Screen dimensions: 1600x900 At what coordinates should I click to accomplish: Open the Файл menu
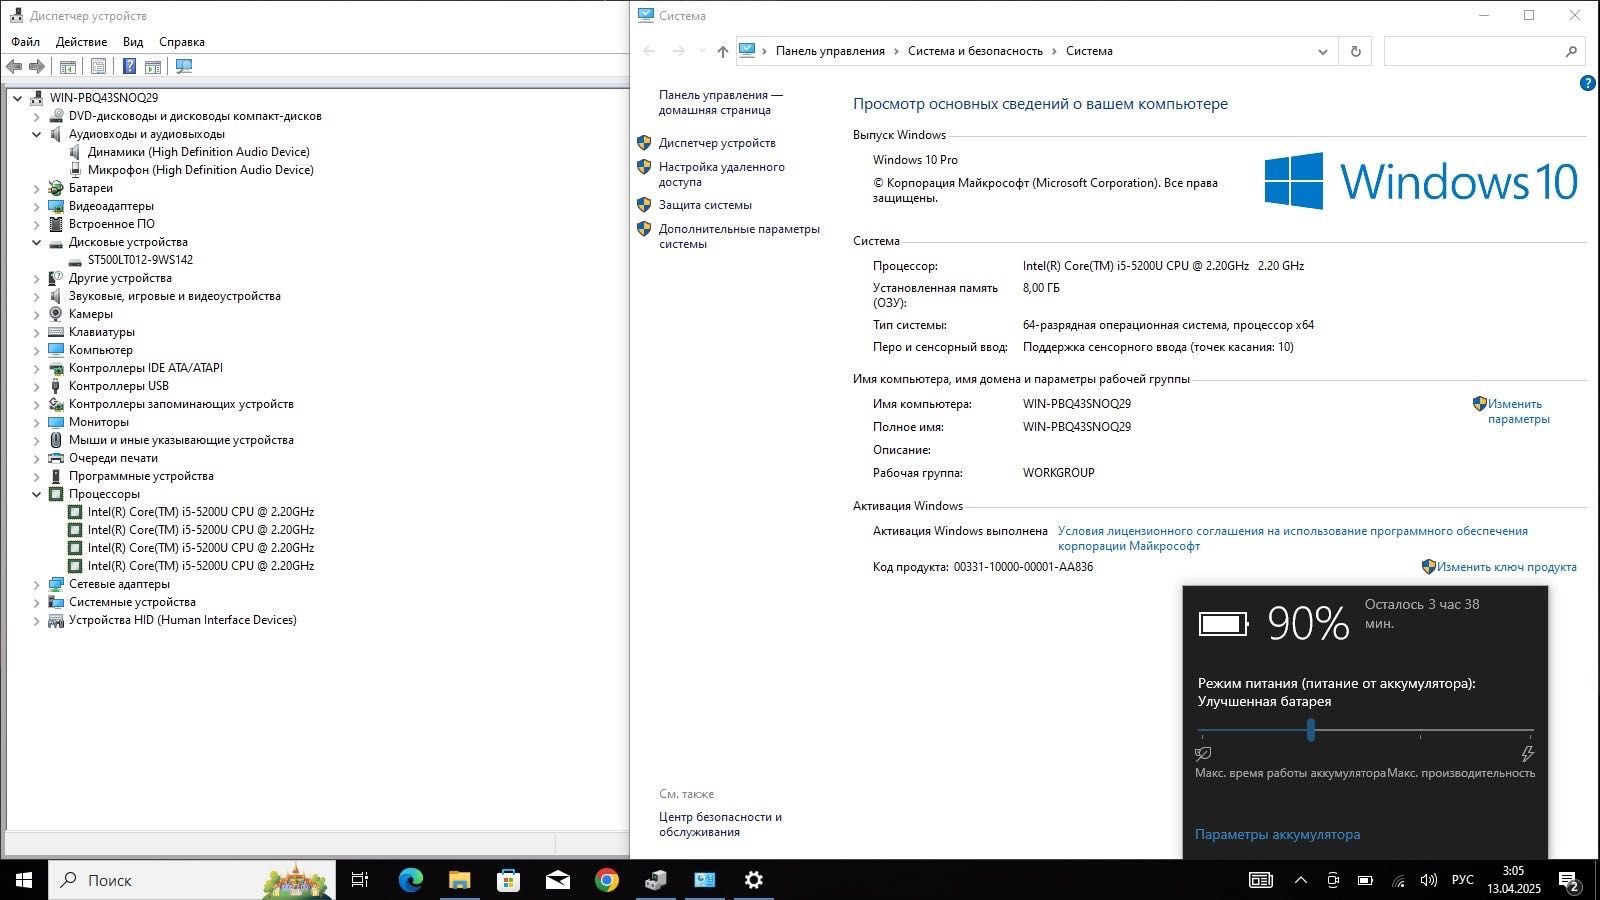pyautogui.click(x=26, y=42)
